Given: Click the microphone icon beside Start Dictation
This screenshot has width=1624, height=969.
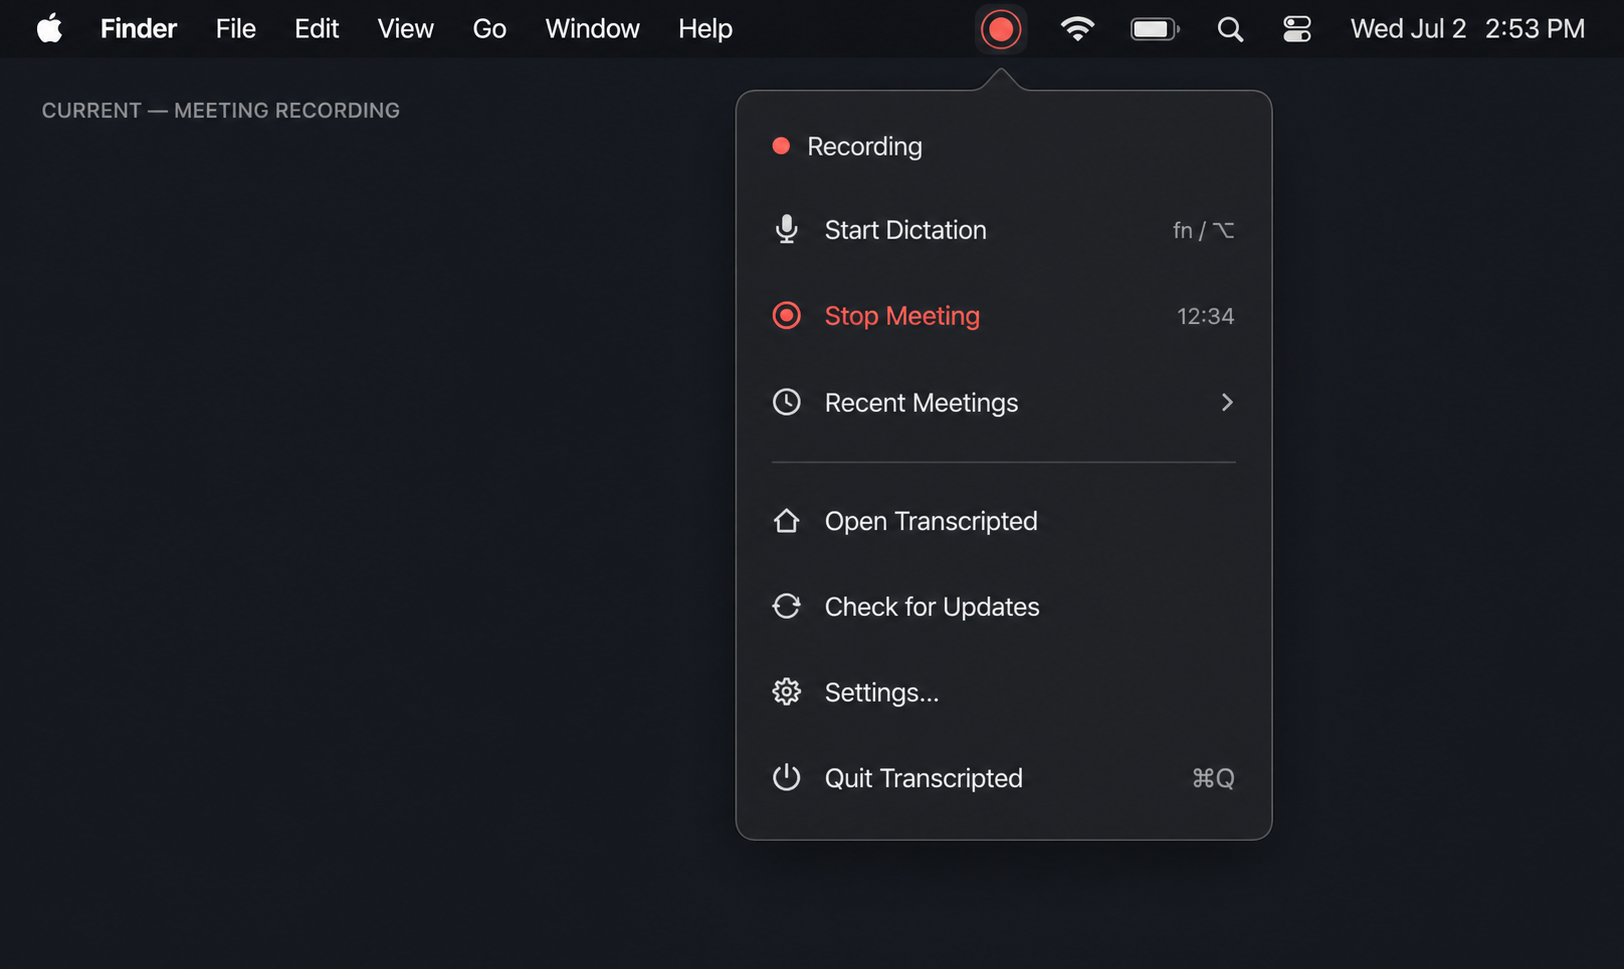Looking at the screenshot, I should point(787,230).
